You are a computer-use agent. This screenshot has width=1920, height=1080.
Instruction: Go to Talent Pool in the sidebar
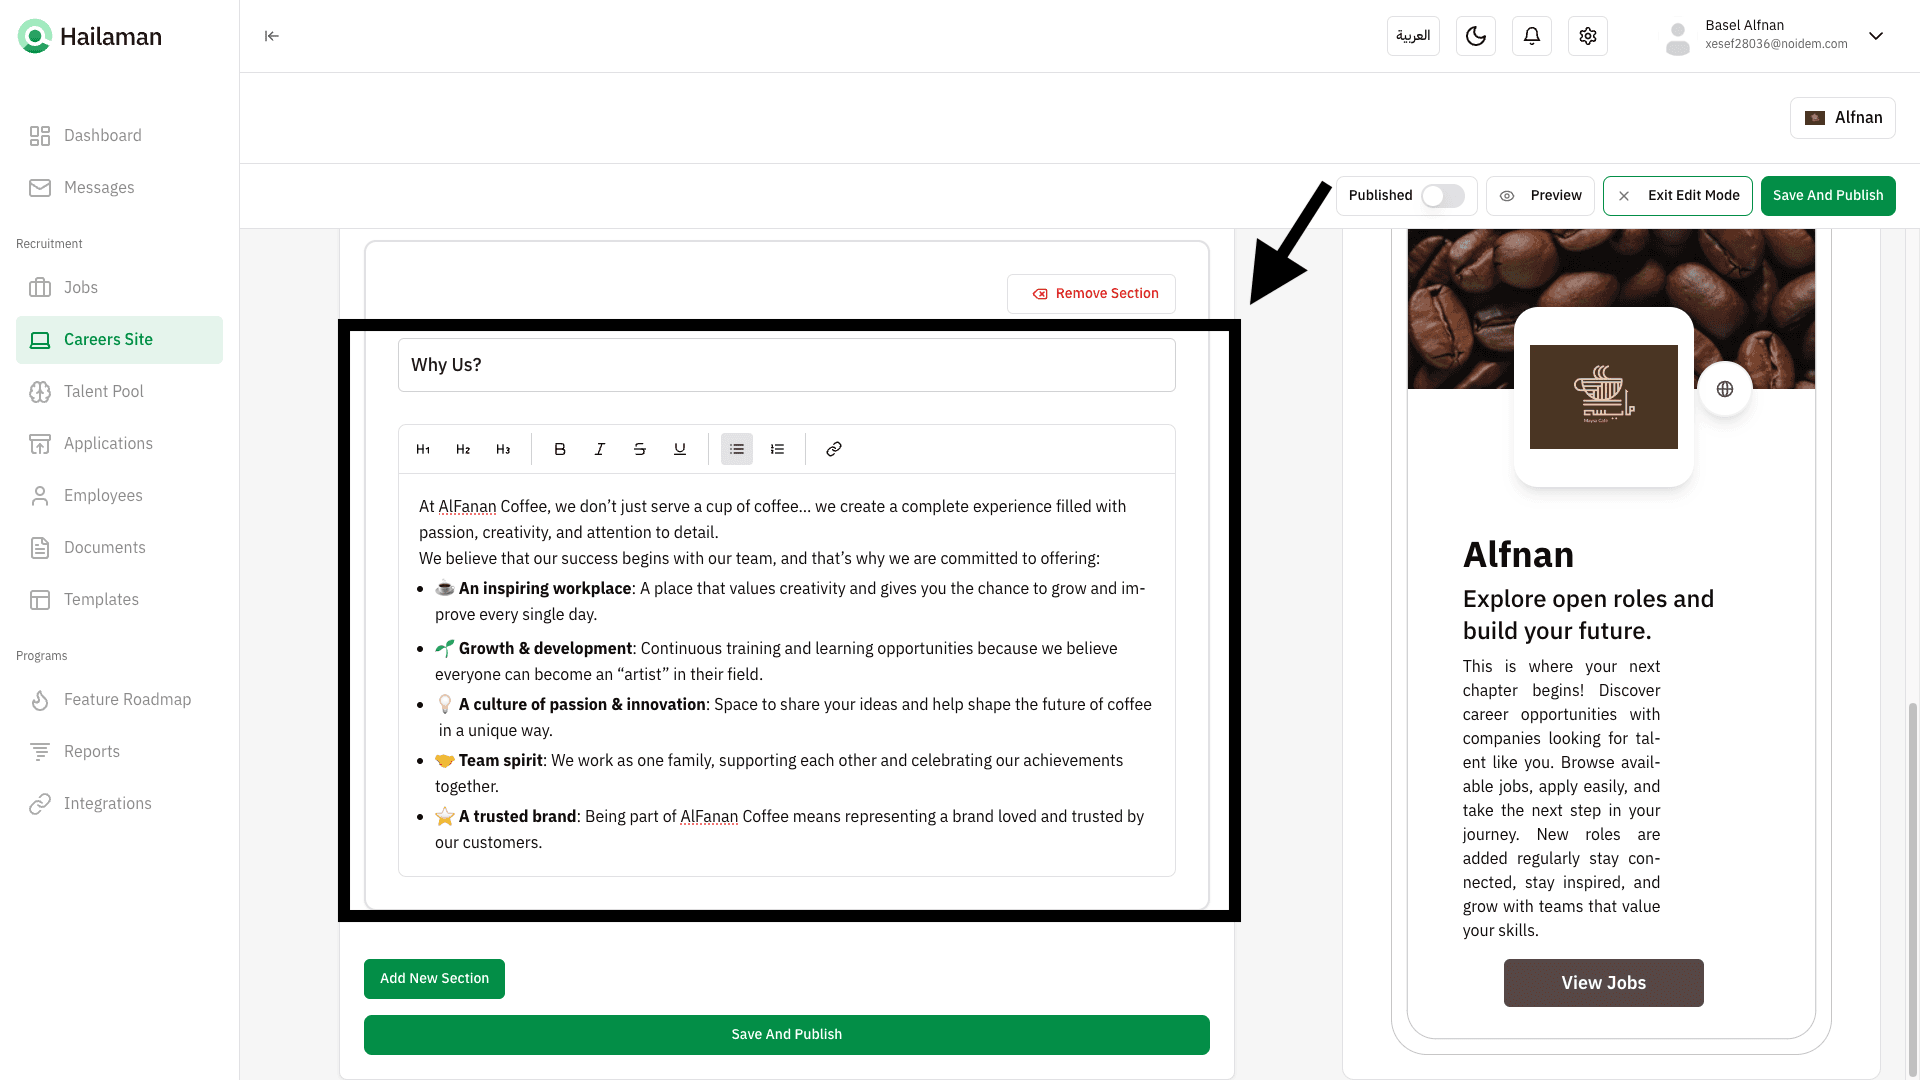pos(104,392)
